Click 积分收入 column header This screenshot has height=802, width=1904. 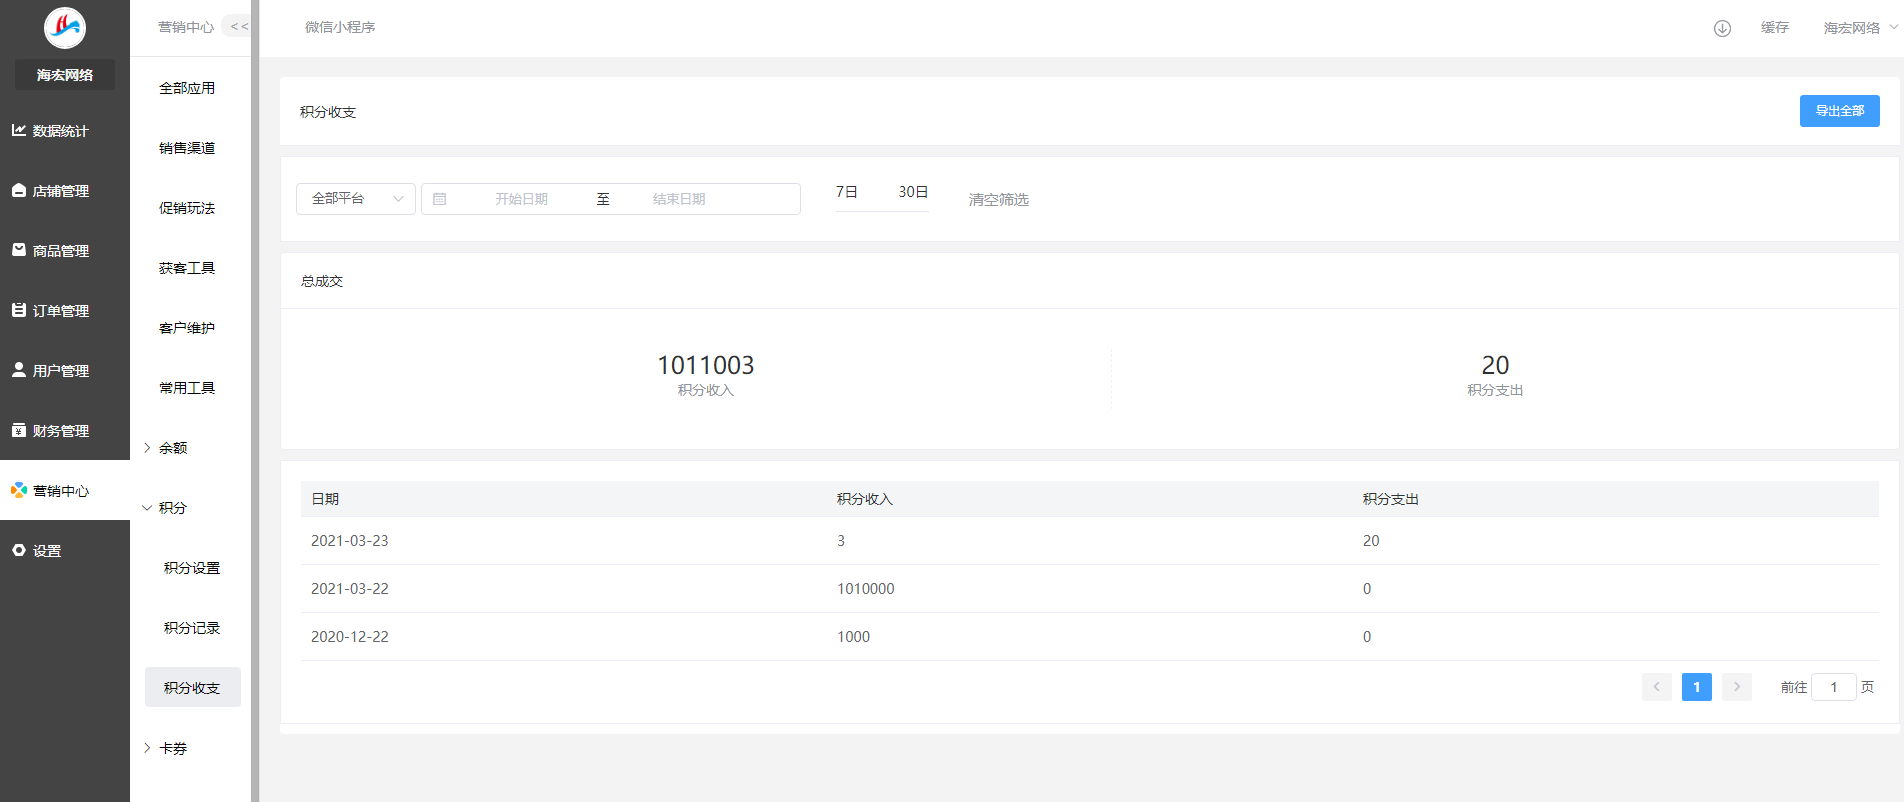point(865,499)
